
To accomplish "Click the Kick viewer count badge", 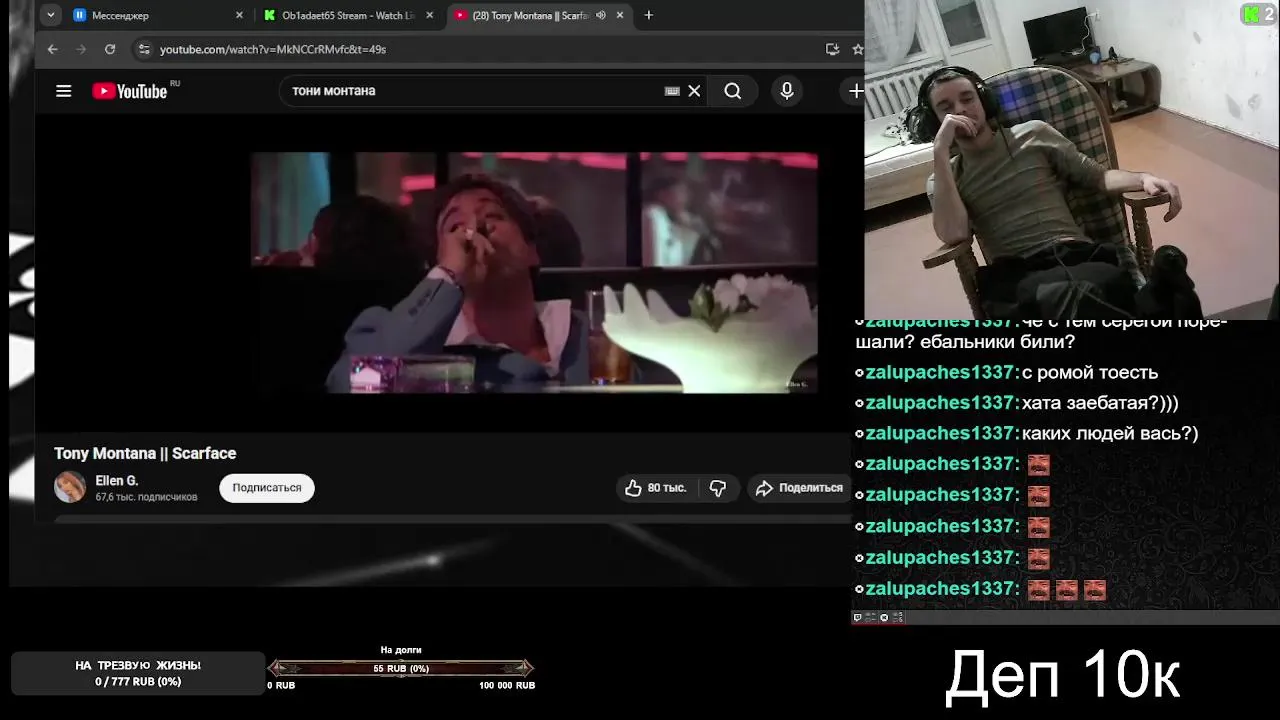I will (x=1258, y=14).
